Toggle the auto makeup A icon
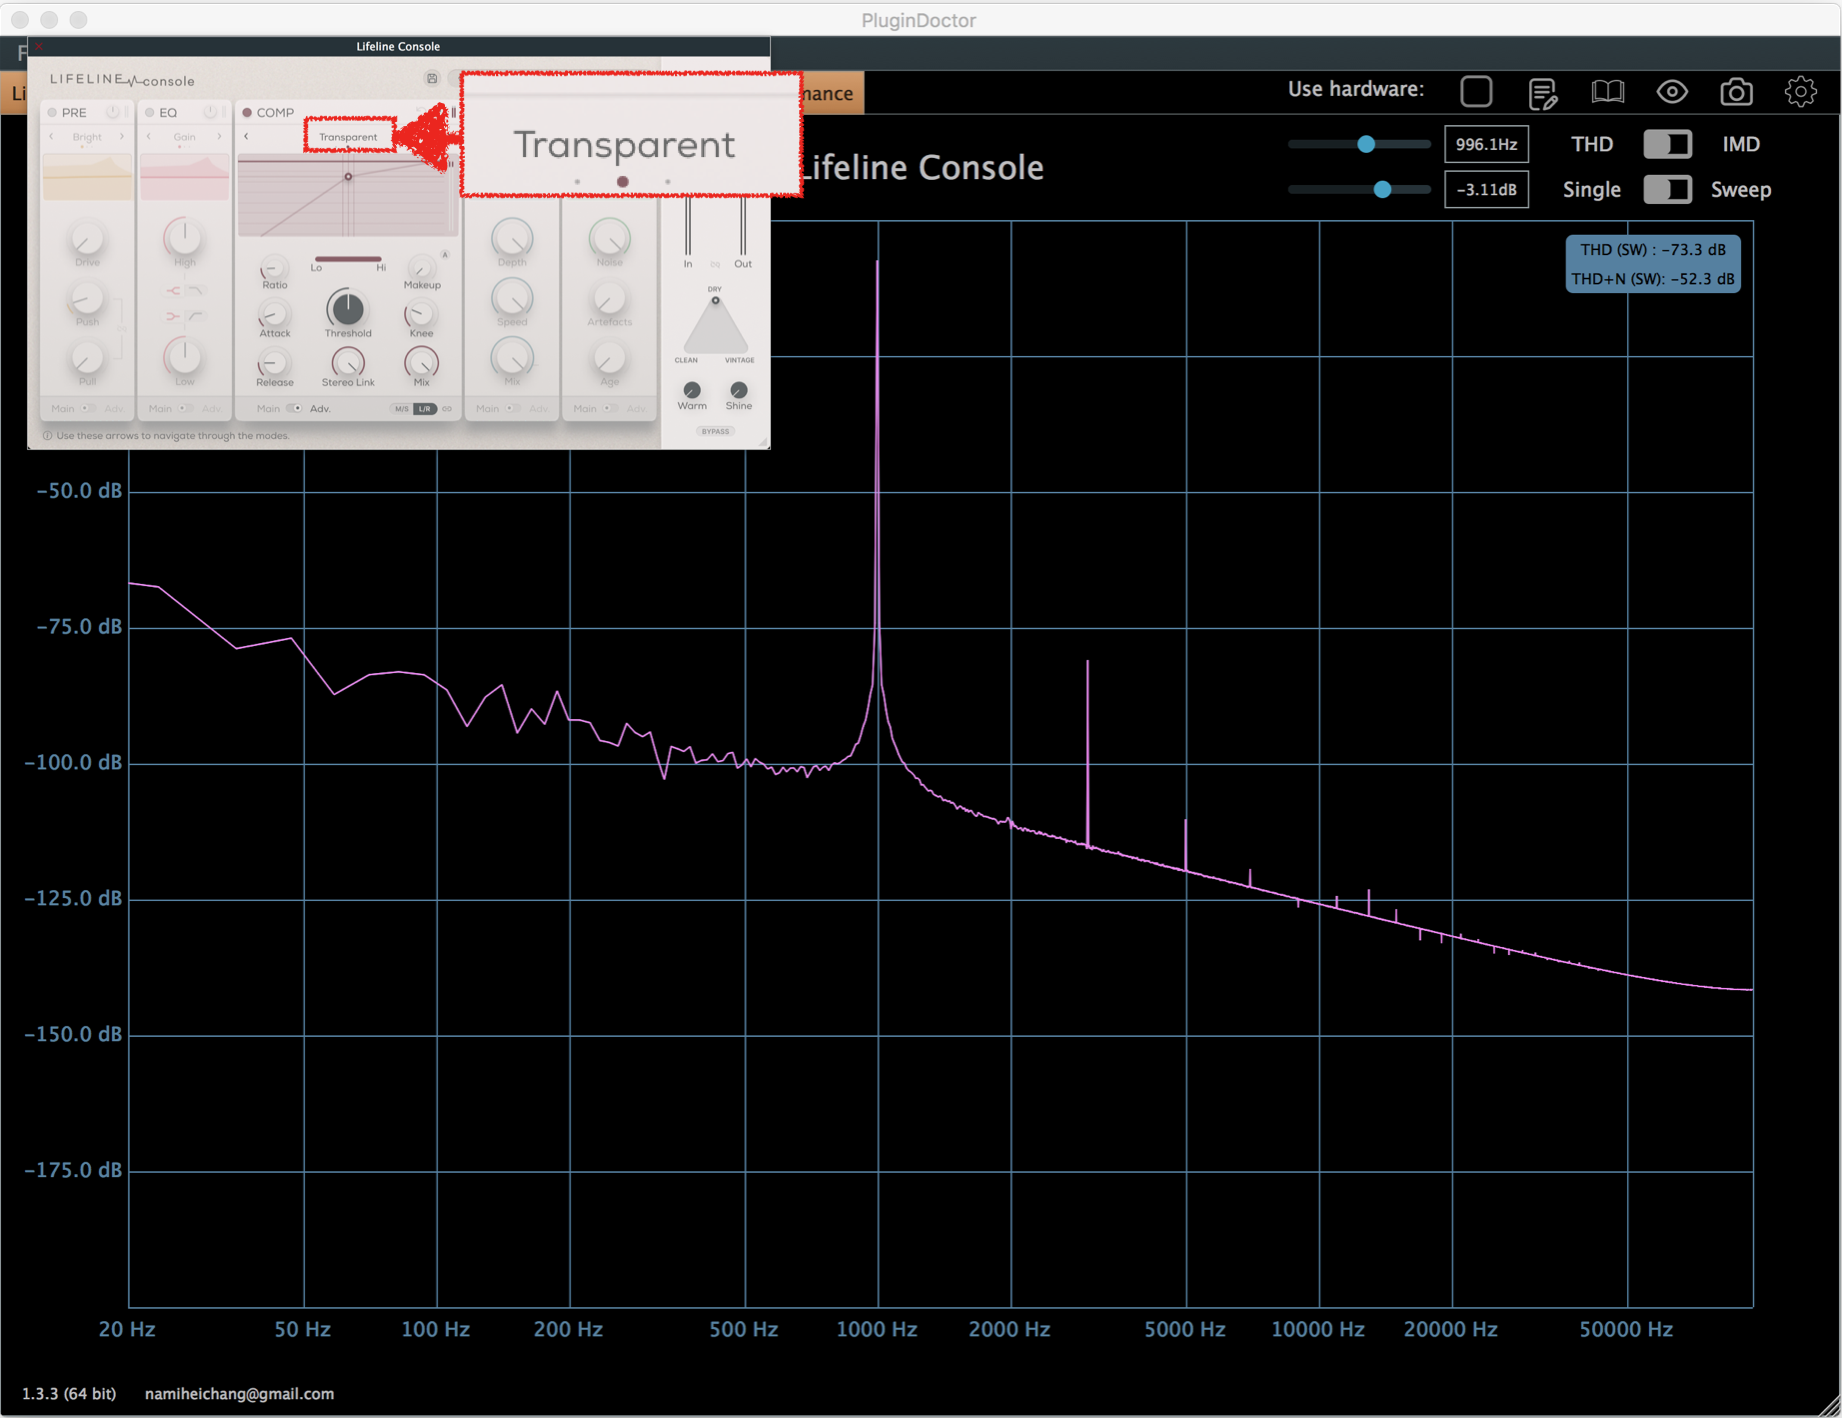The height and width of the screenshot is (1418, 1842). tap(445, 255)
